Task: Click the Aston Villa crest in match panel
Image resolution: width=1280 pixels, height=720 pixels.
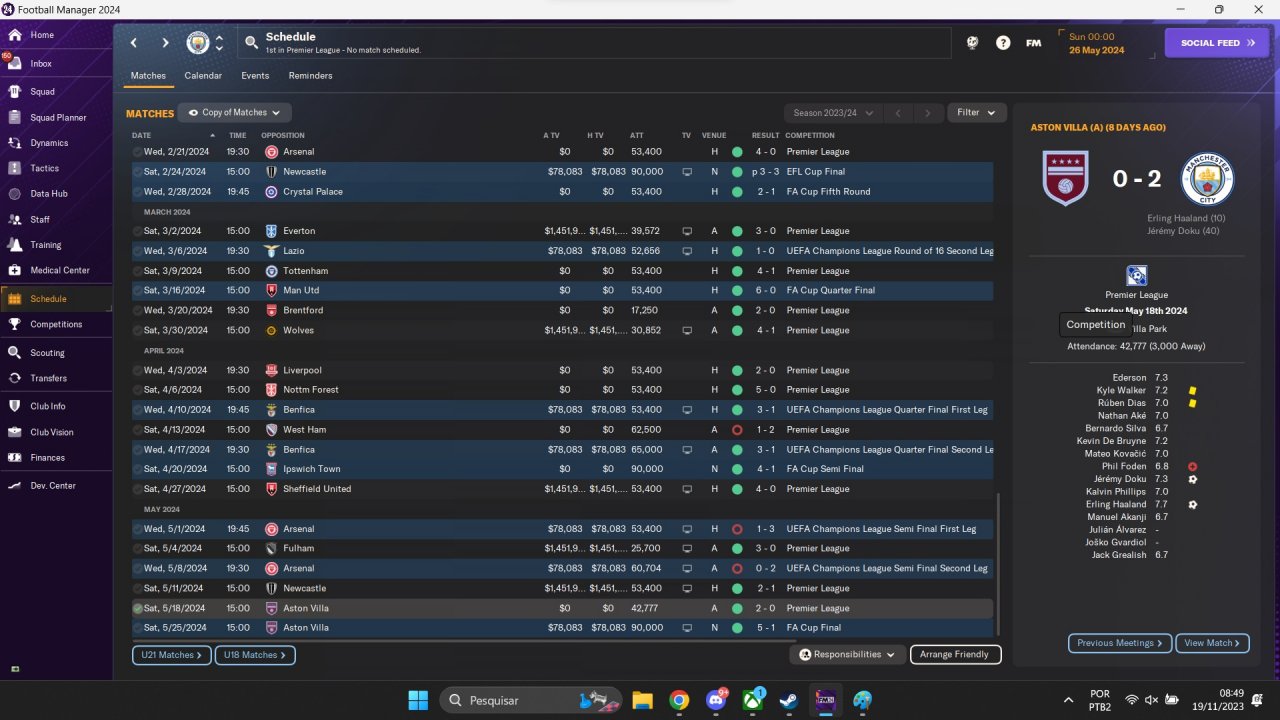Action: tap(1065, 179)
